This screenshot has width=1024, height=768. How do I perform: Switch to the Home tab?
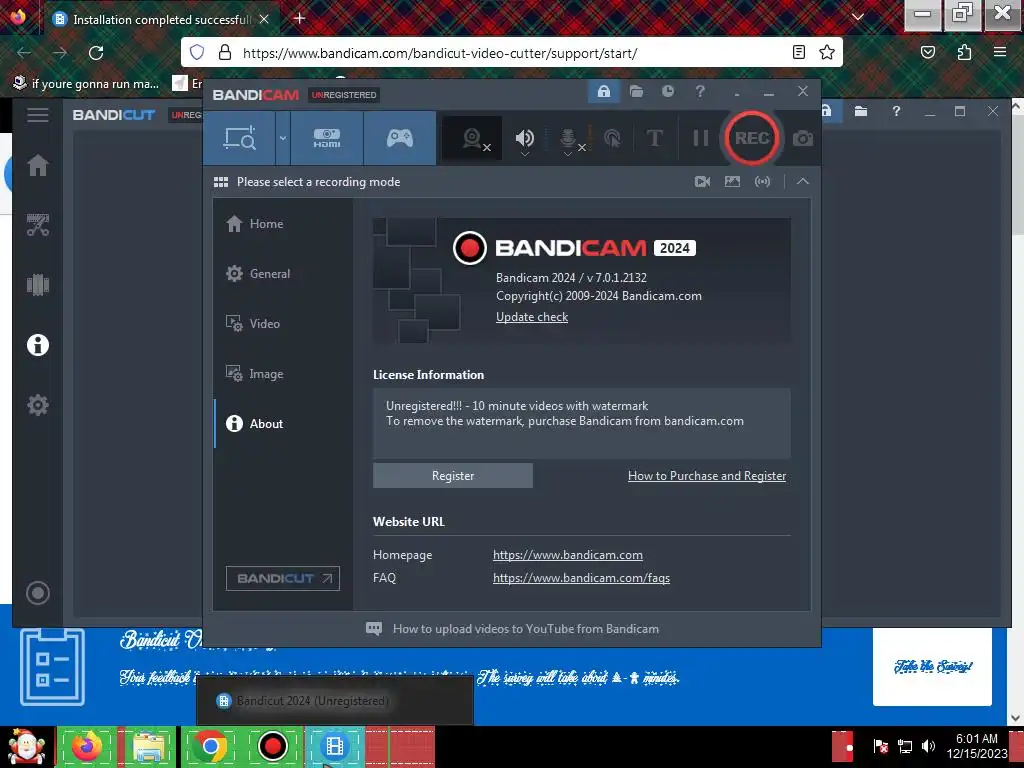point(283,224)
